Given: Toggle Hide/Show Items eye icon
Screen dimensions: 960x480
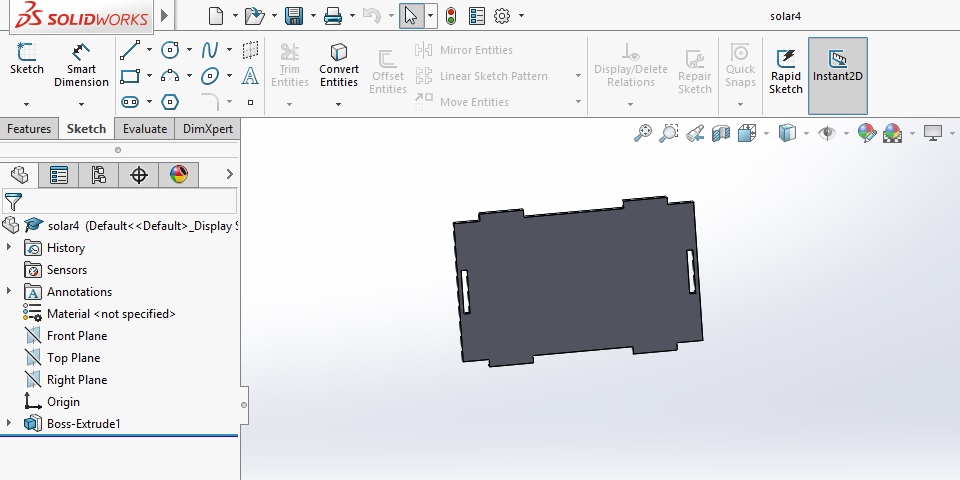Looking at the screenshot, I should [828, 133].
